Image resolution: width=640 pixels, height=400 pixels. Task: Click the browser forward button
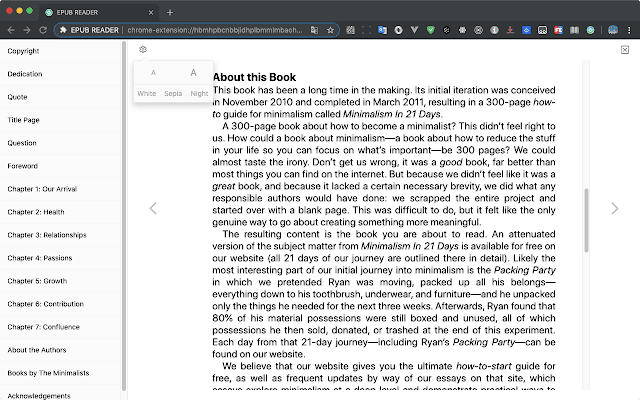(27, 30)
